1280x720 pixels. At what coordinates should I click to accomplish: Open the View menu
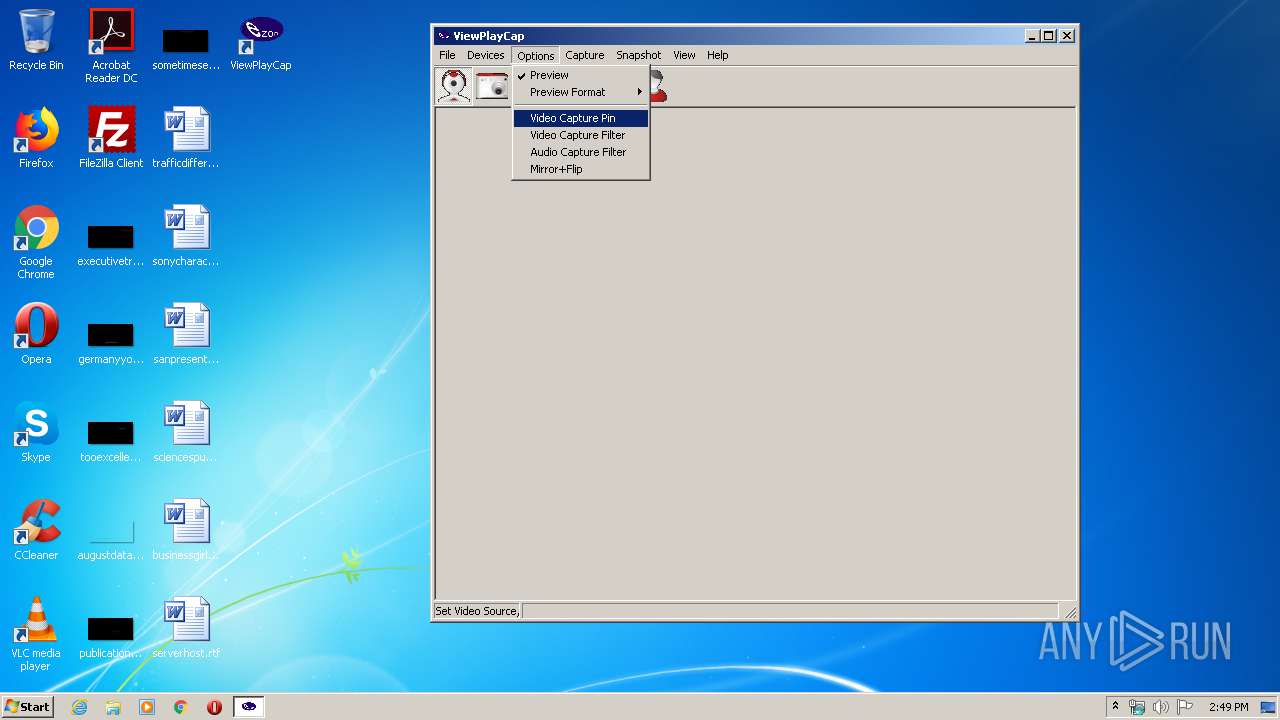pos(684,55)
